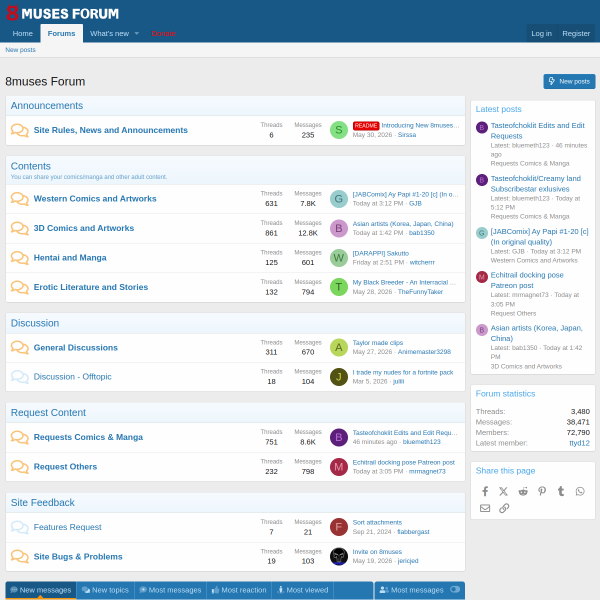The image size is (600, 600).
Task: Click Requests Comics & Manga forum icon
Action: [x=20, y=437]
